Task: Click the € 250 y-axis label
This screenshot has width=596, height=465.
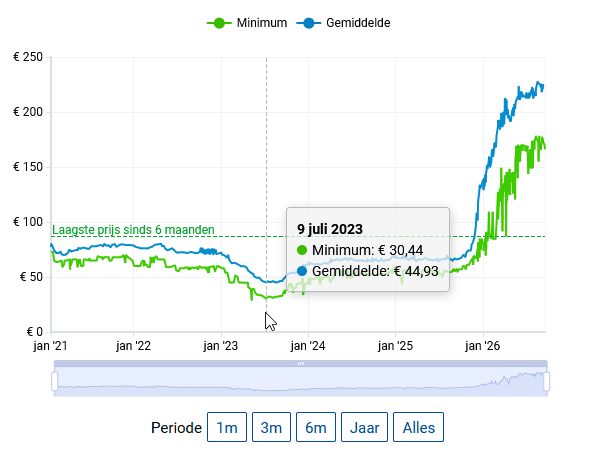Action: pyautogui.click(x=28, y=57)
